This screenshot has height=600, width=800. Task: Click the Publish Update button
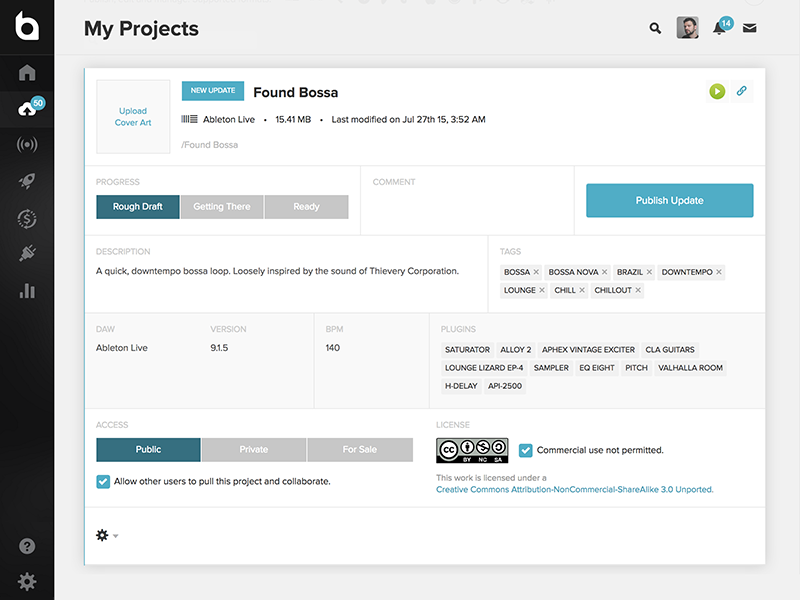[669, 200]
